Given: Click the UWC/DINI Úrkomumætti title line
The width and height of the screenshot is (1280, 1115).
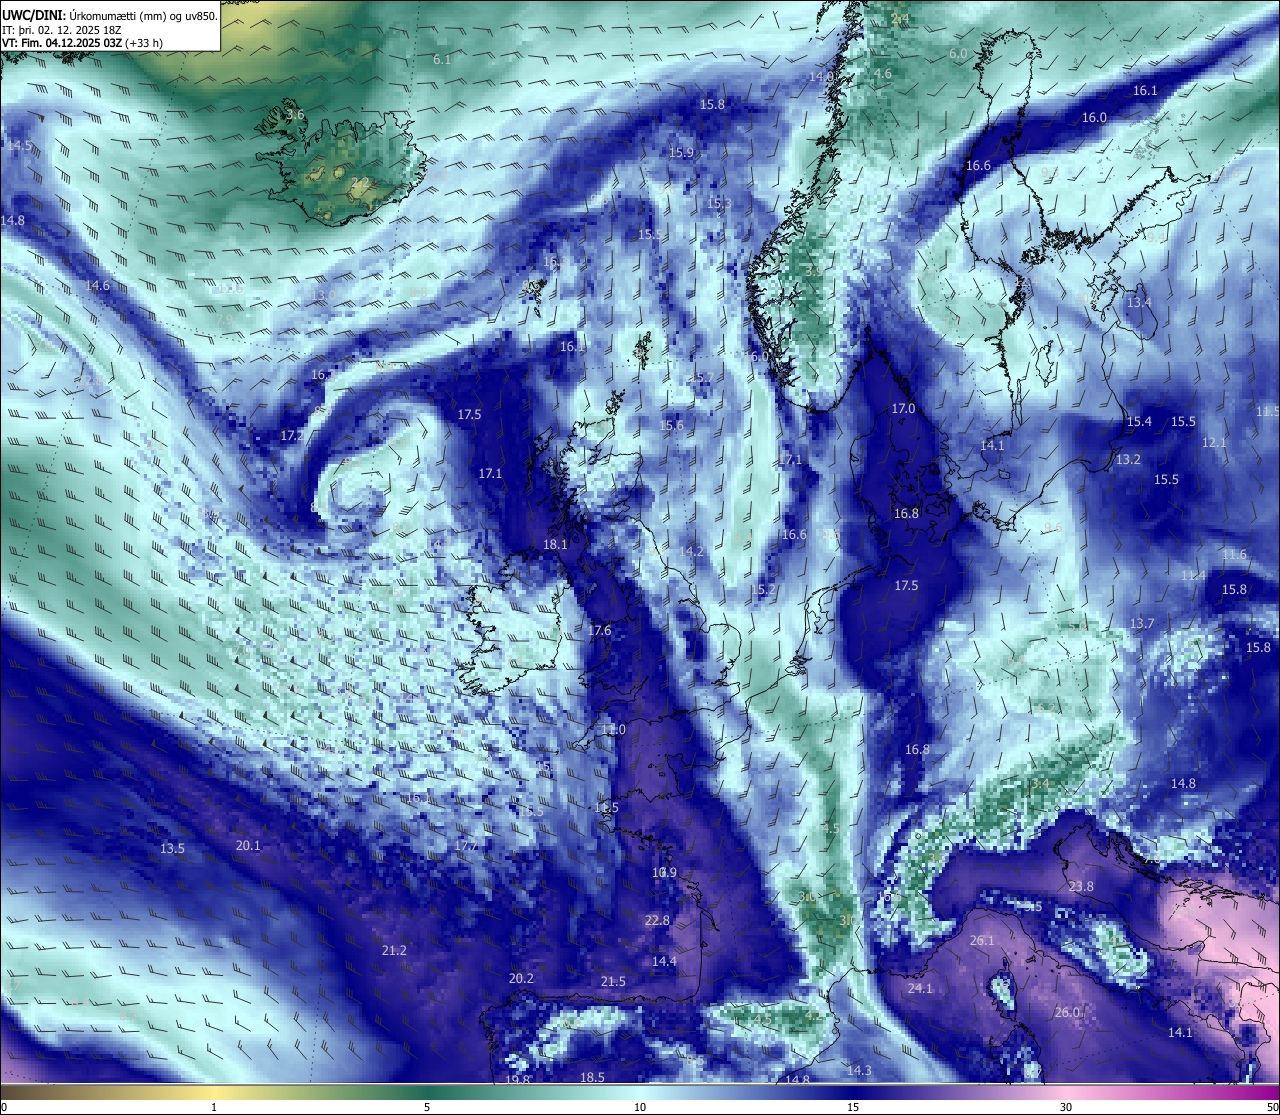Looking at the screenshot, I should [x=109, y=15].
